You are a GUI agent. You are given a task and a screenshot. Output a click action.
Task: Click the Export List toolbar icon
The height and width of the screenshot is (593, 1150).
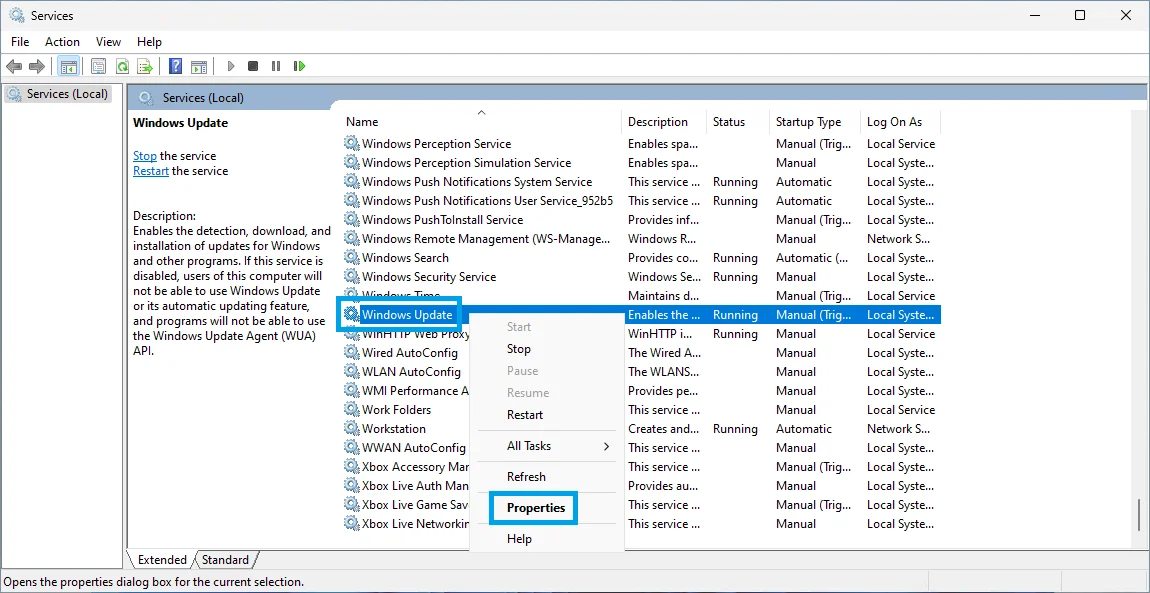click(145, 66)
